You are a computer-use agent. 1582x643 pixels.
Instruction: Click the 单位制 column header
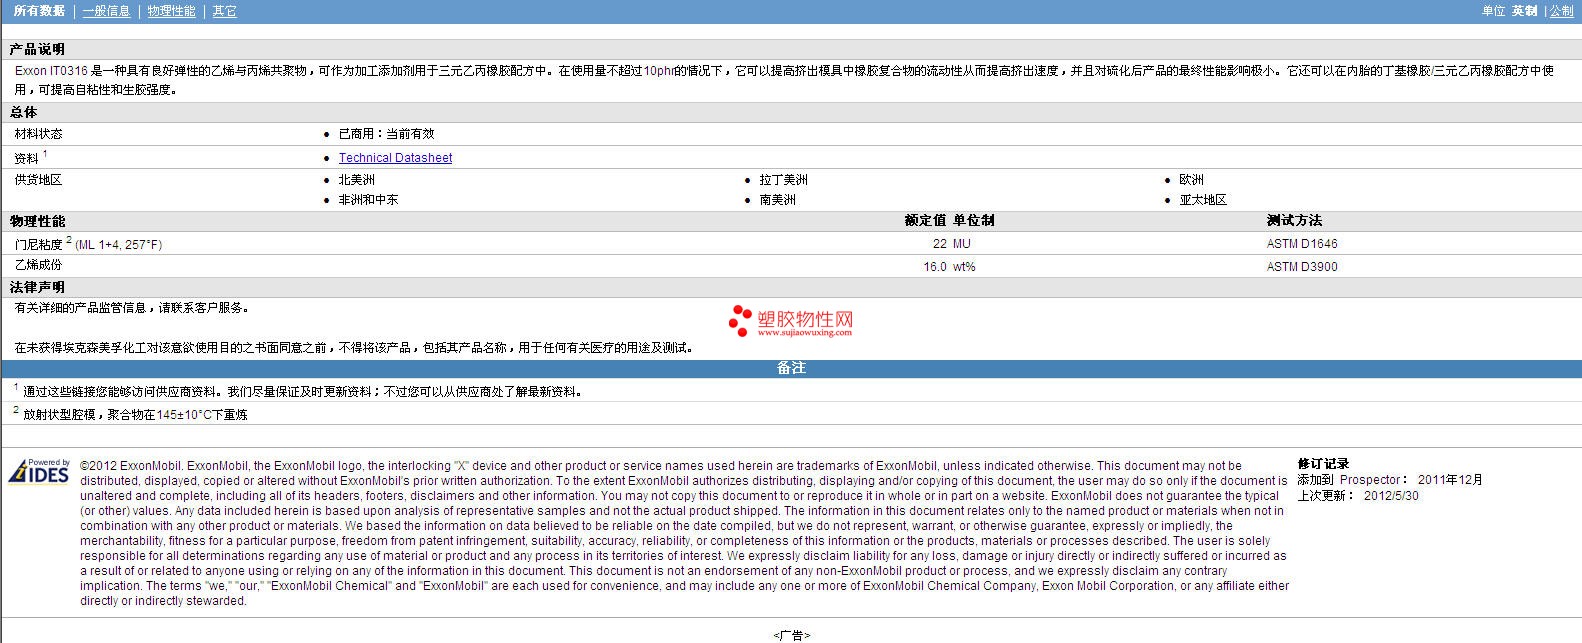point(973,221)
